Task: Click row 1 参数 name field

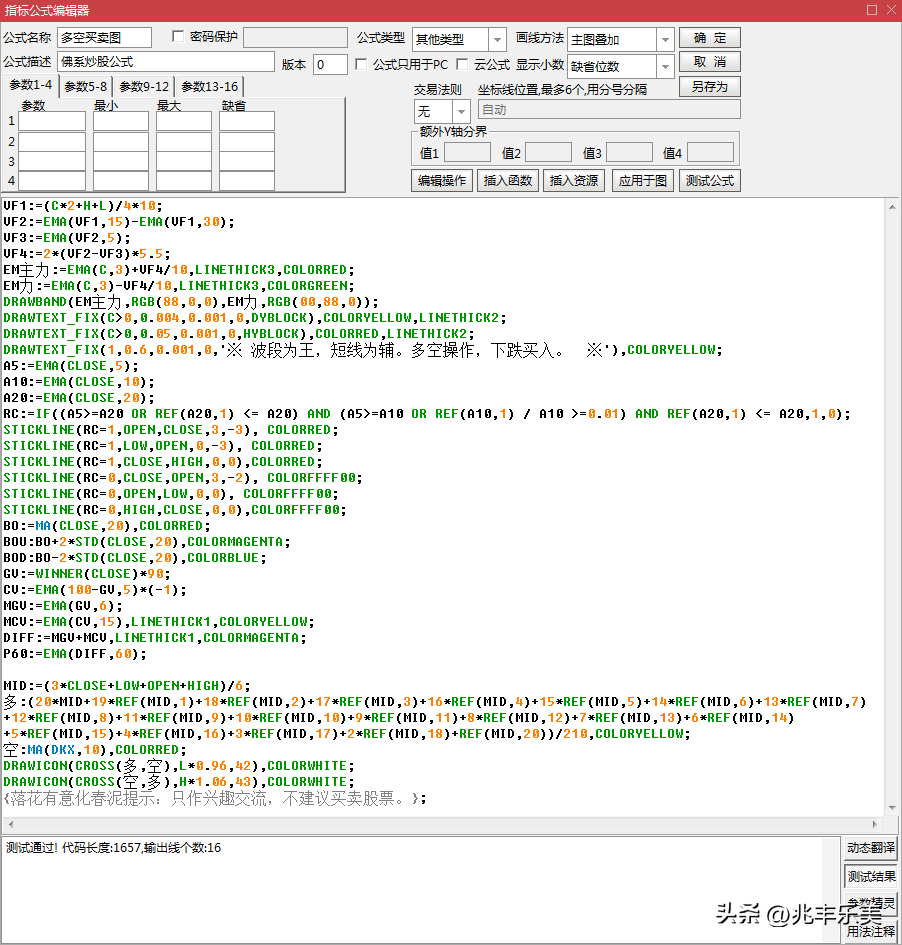Action: (52, 121)
